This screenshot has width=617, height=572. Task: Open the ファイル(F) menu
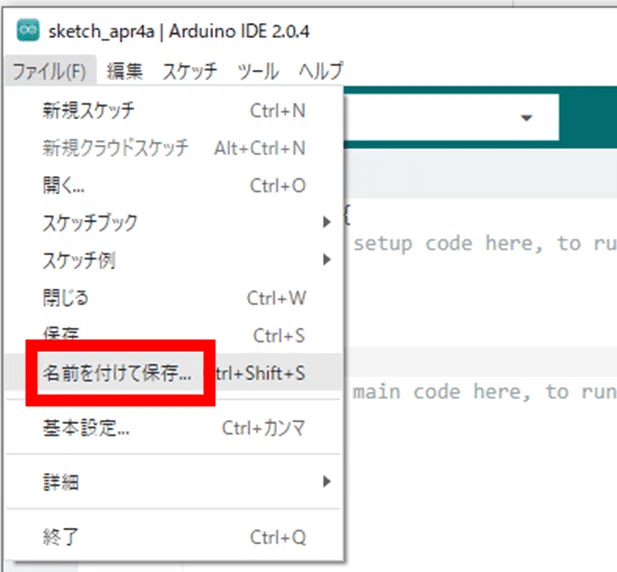50,71
